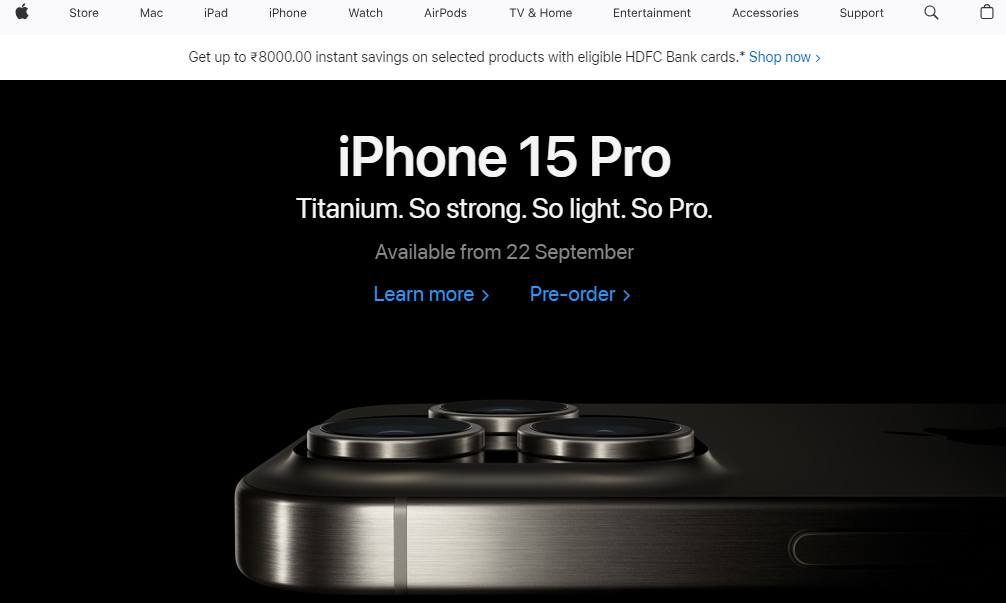Open the Watch menu item
The width and height of the screenshot is (1006, 603).
click(x=365, y=13)
